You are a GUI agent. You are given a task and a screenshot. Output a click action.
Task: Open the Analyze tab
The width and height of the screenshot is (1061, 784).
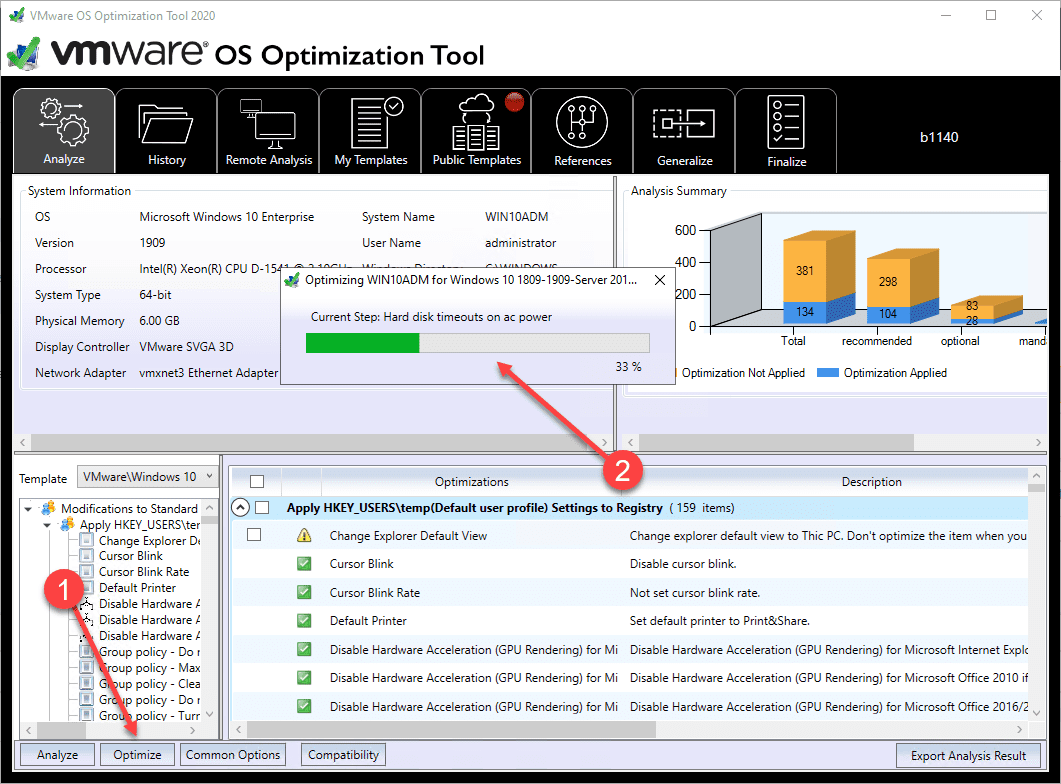pos(64,131)
